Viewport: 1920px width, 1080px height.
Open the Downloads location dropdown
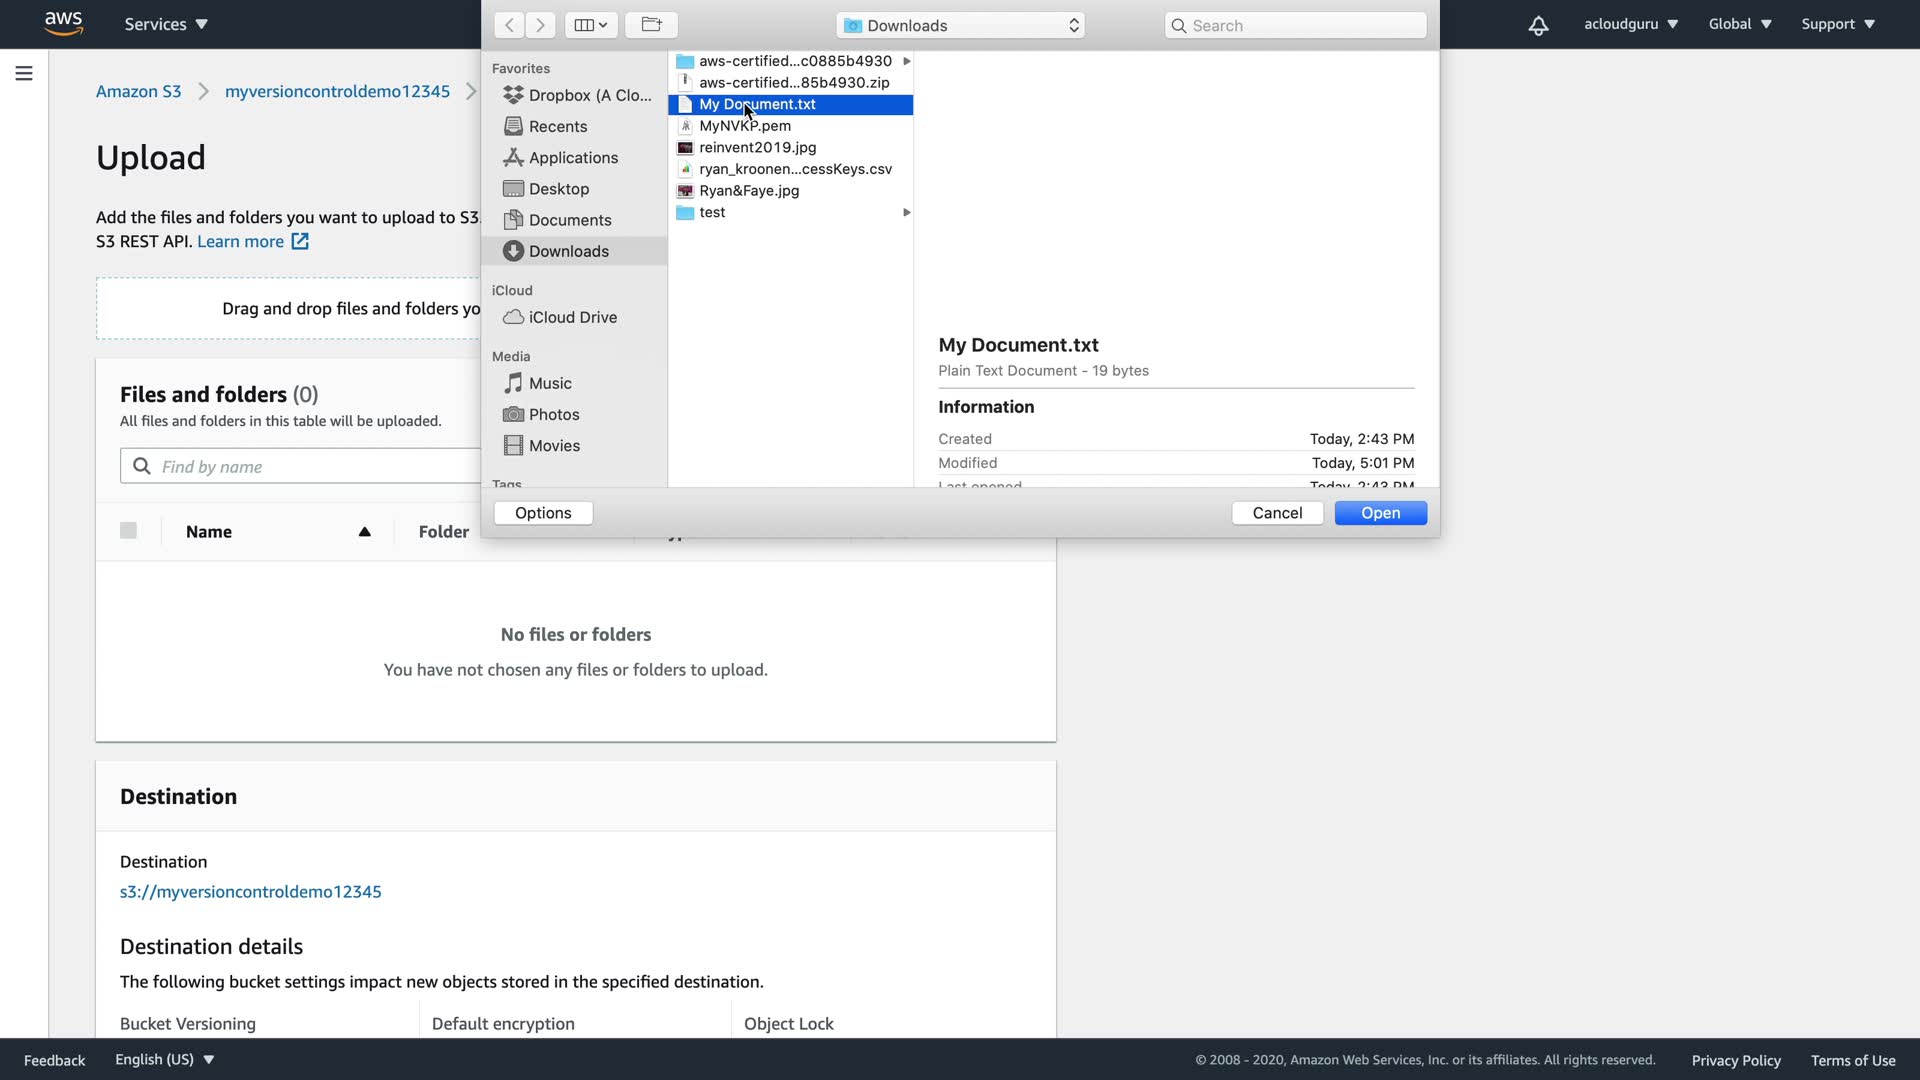(961, 25)
